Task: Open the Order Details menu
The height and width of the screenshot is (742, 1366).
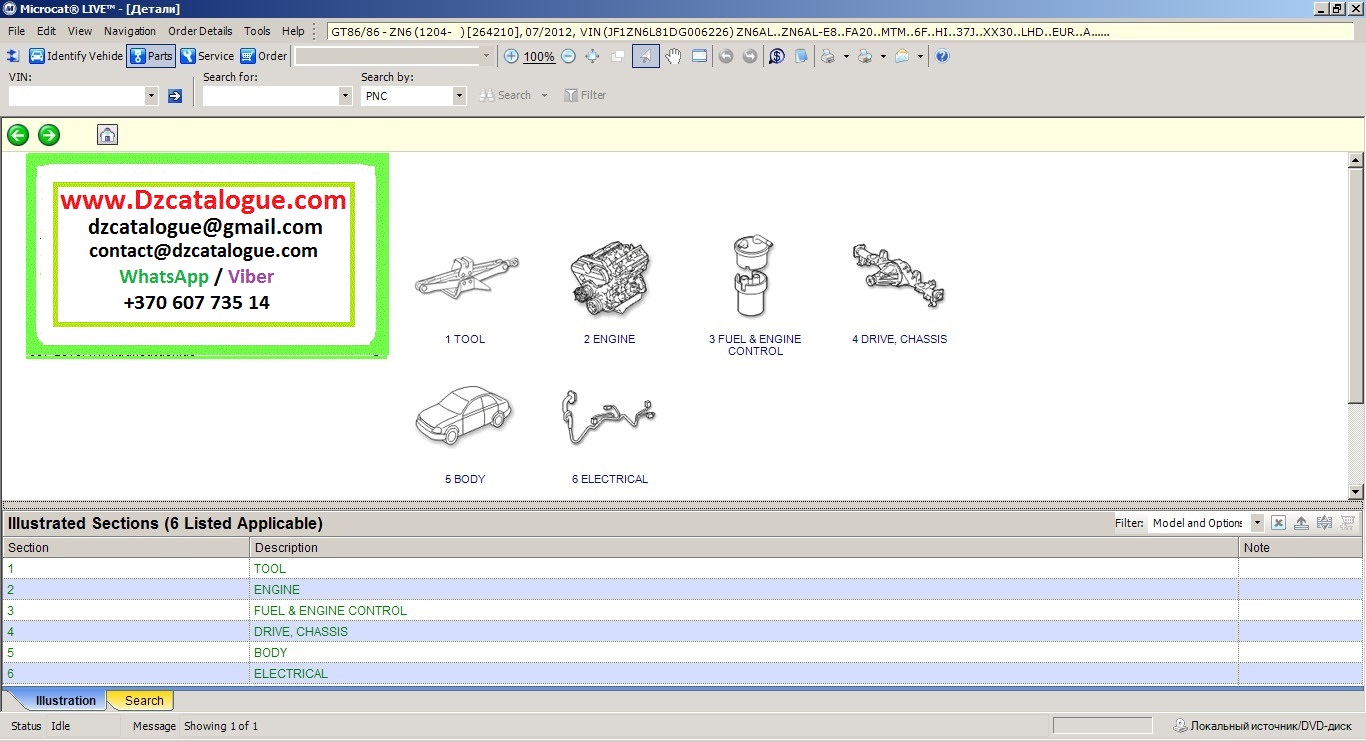Action: click(x=200, y=31)
